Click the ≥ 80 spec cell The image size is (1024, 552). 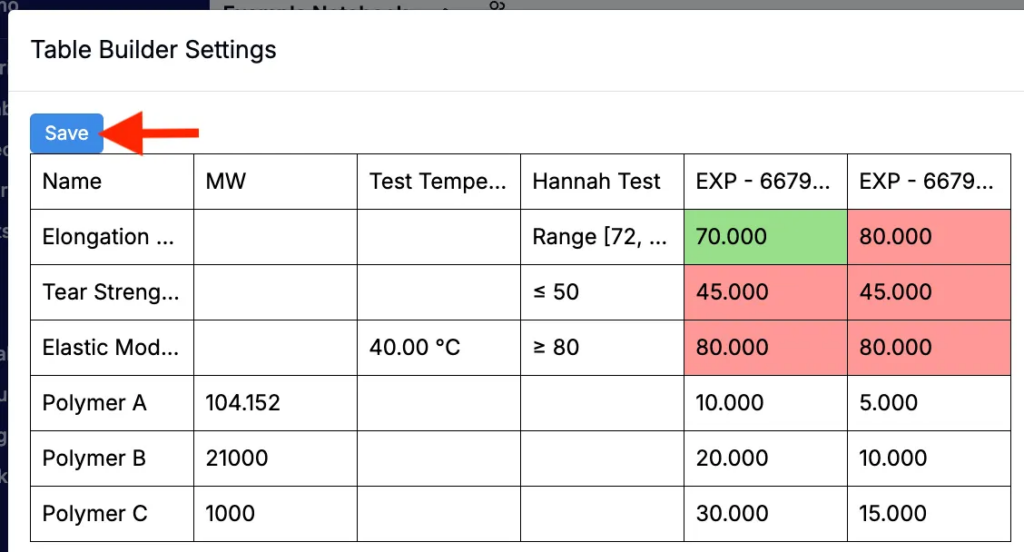pyautogui.click(x=602, y=348)
